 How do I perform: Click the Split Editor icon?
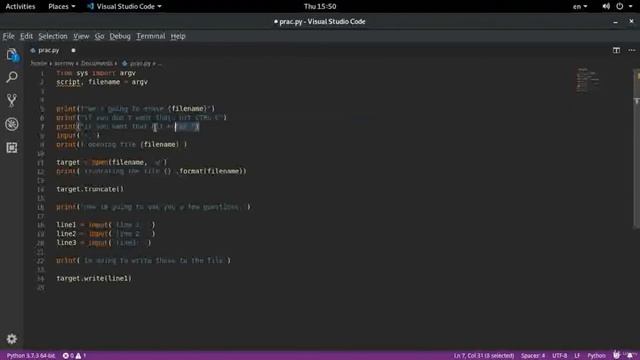[x=616, y=50]
